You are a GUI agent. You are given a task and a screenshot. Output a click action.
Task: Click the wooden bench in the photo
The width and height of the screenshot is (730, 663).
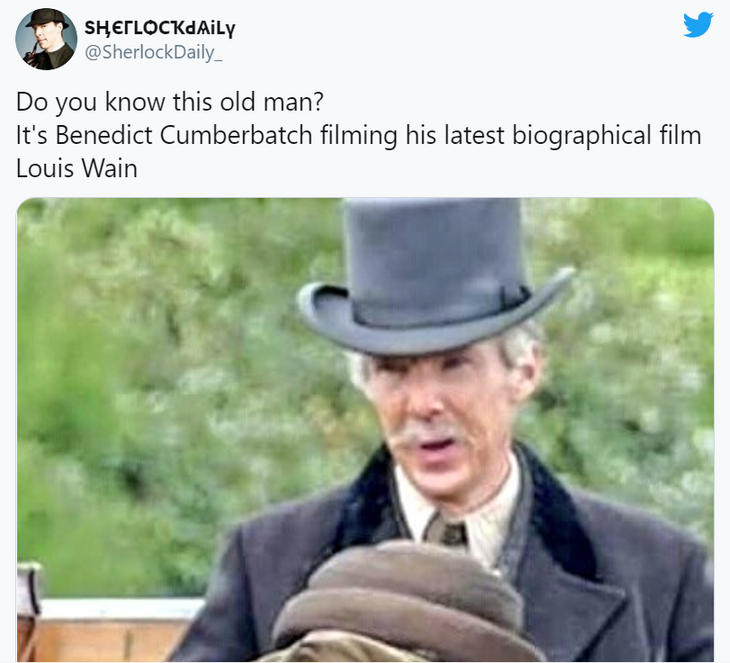(x=109, y=629)
